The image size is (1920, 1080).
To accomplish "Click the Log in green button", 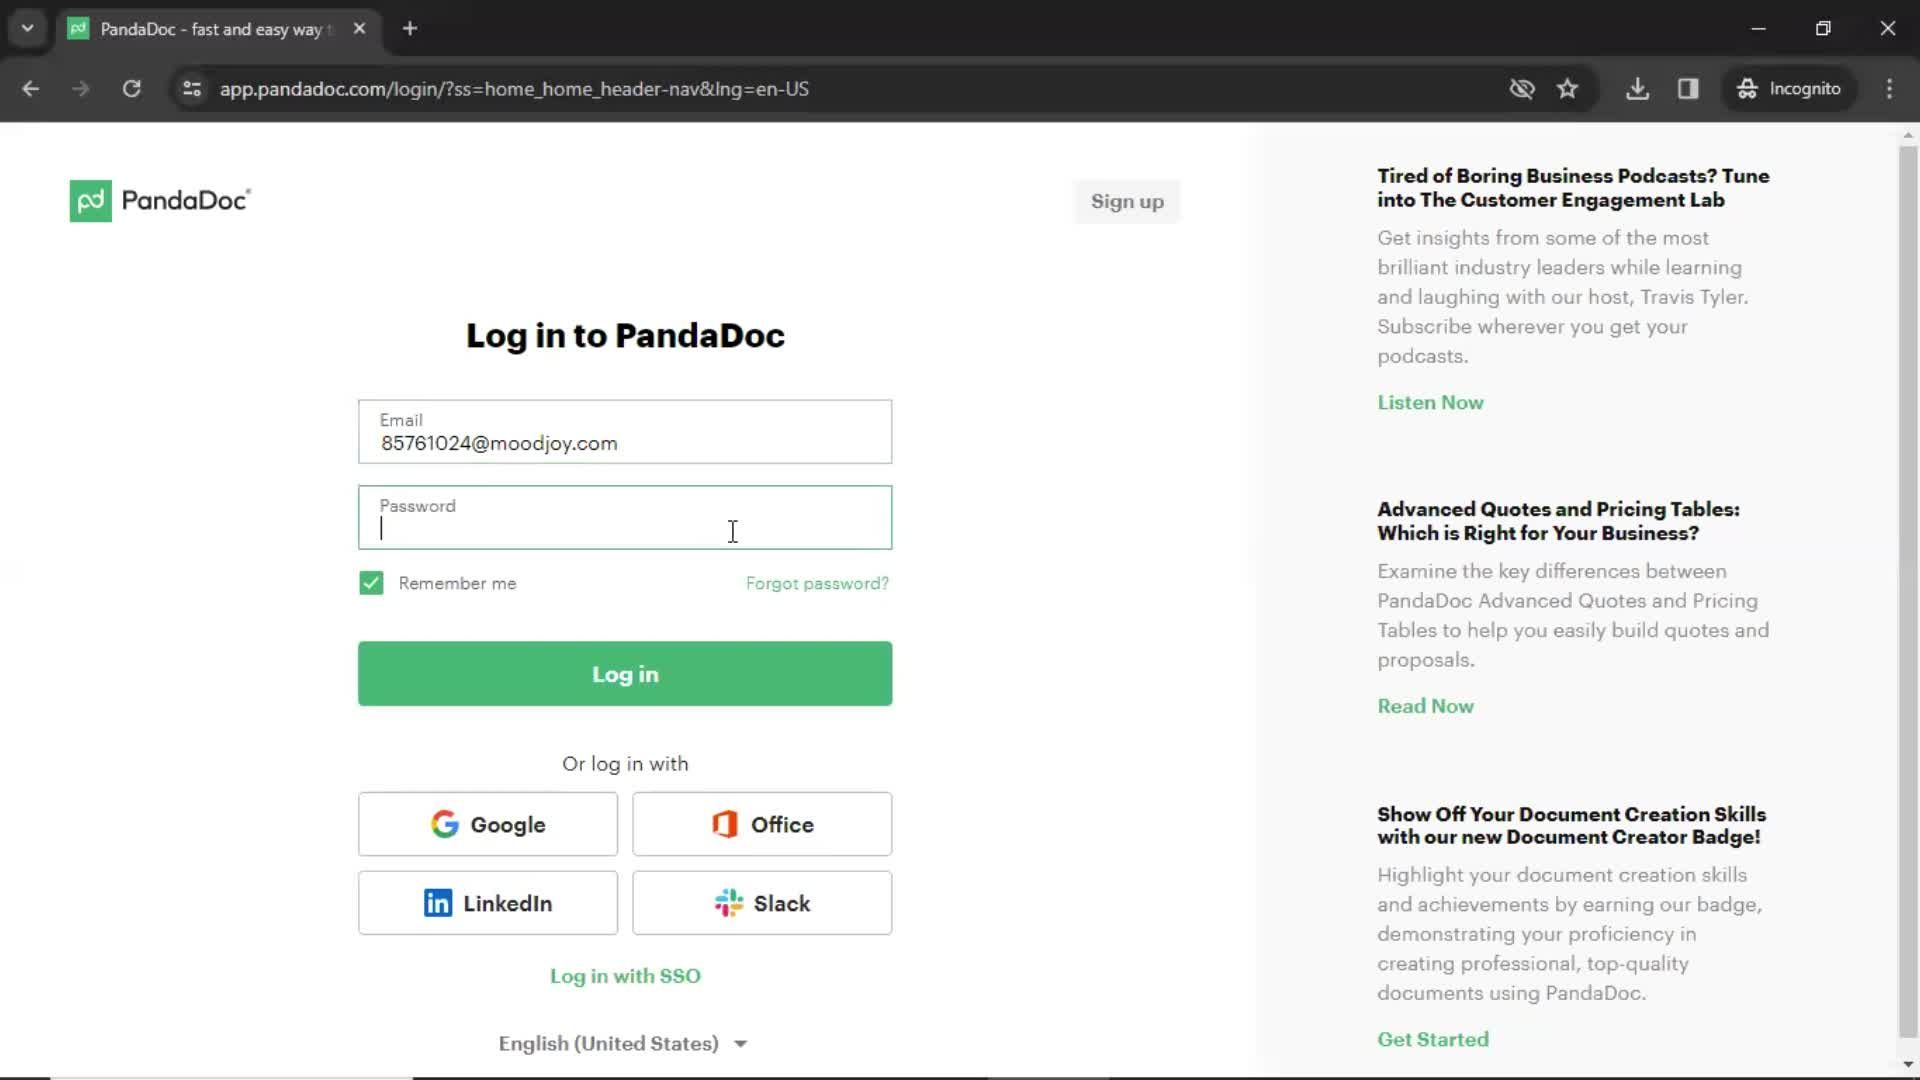I will pos(625,673).
